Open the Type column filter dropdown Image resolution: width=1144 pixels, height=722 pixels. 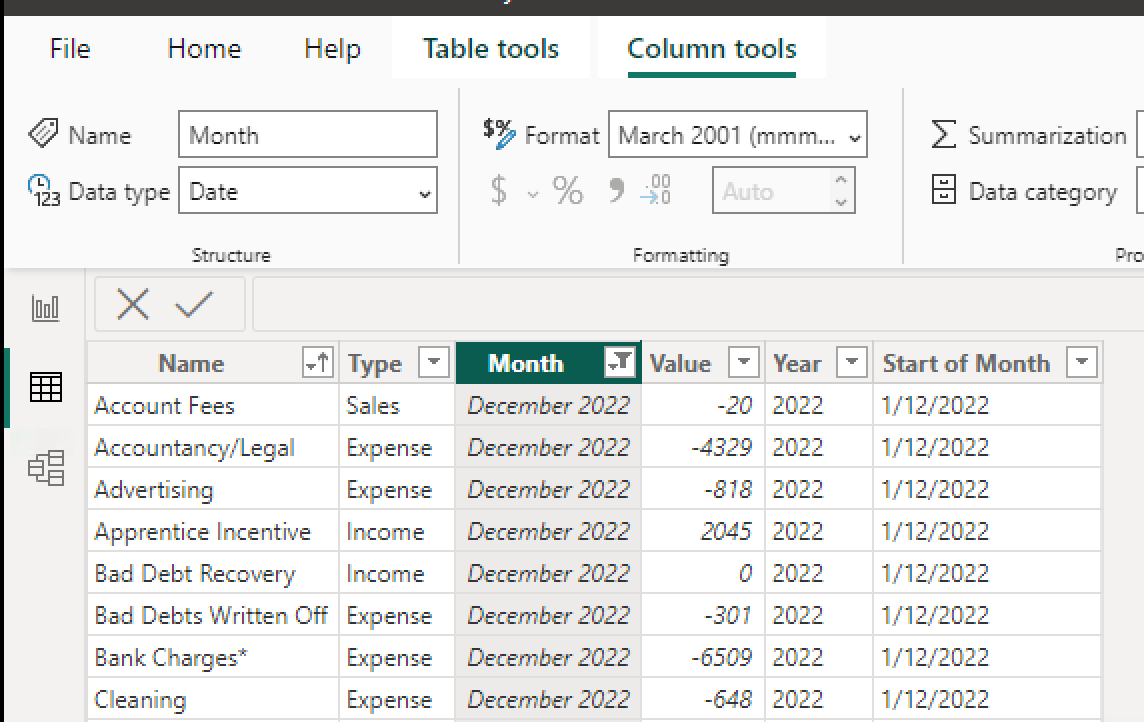click(433, 362)
